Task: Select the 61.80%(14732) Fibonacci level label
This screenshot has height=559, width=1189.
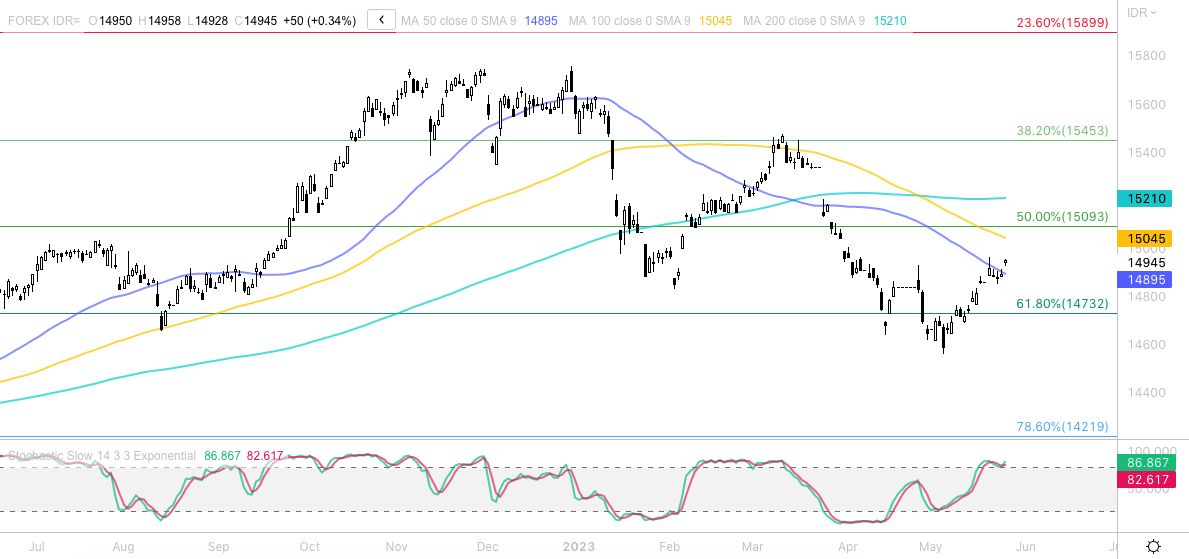Action: tap(1061, 303)
